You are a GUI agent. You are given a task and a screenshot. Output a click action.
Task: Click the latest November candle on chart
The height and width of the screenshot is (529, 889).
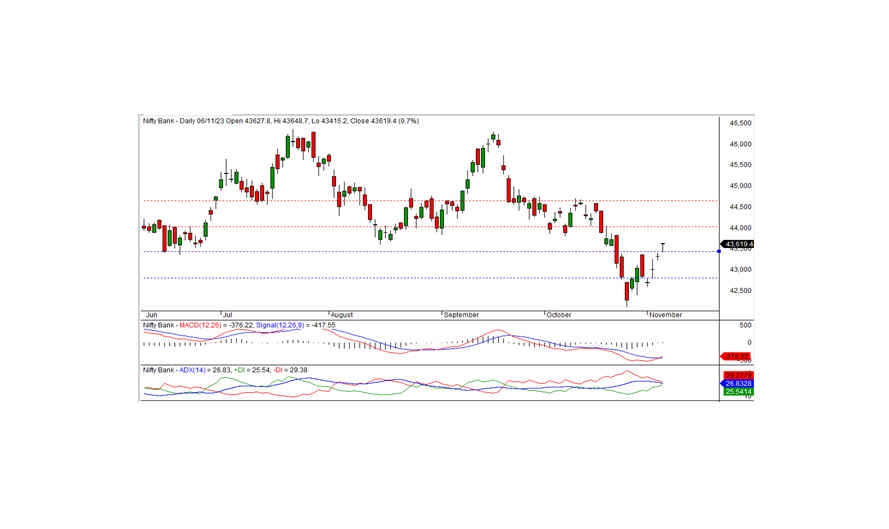663,248
